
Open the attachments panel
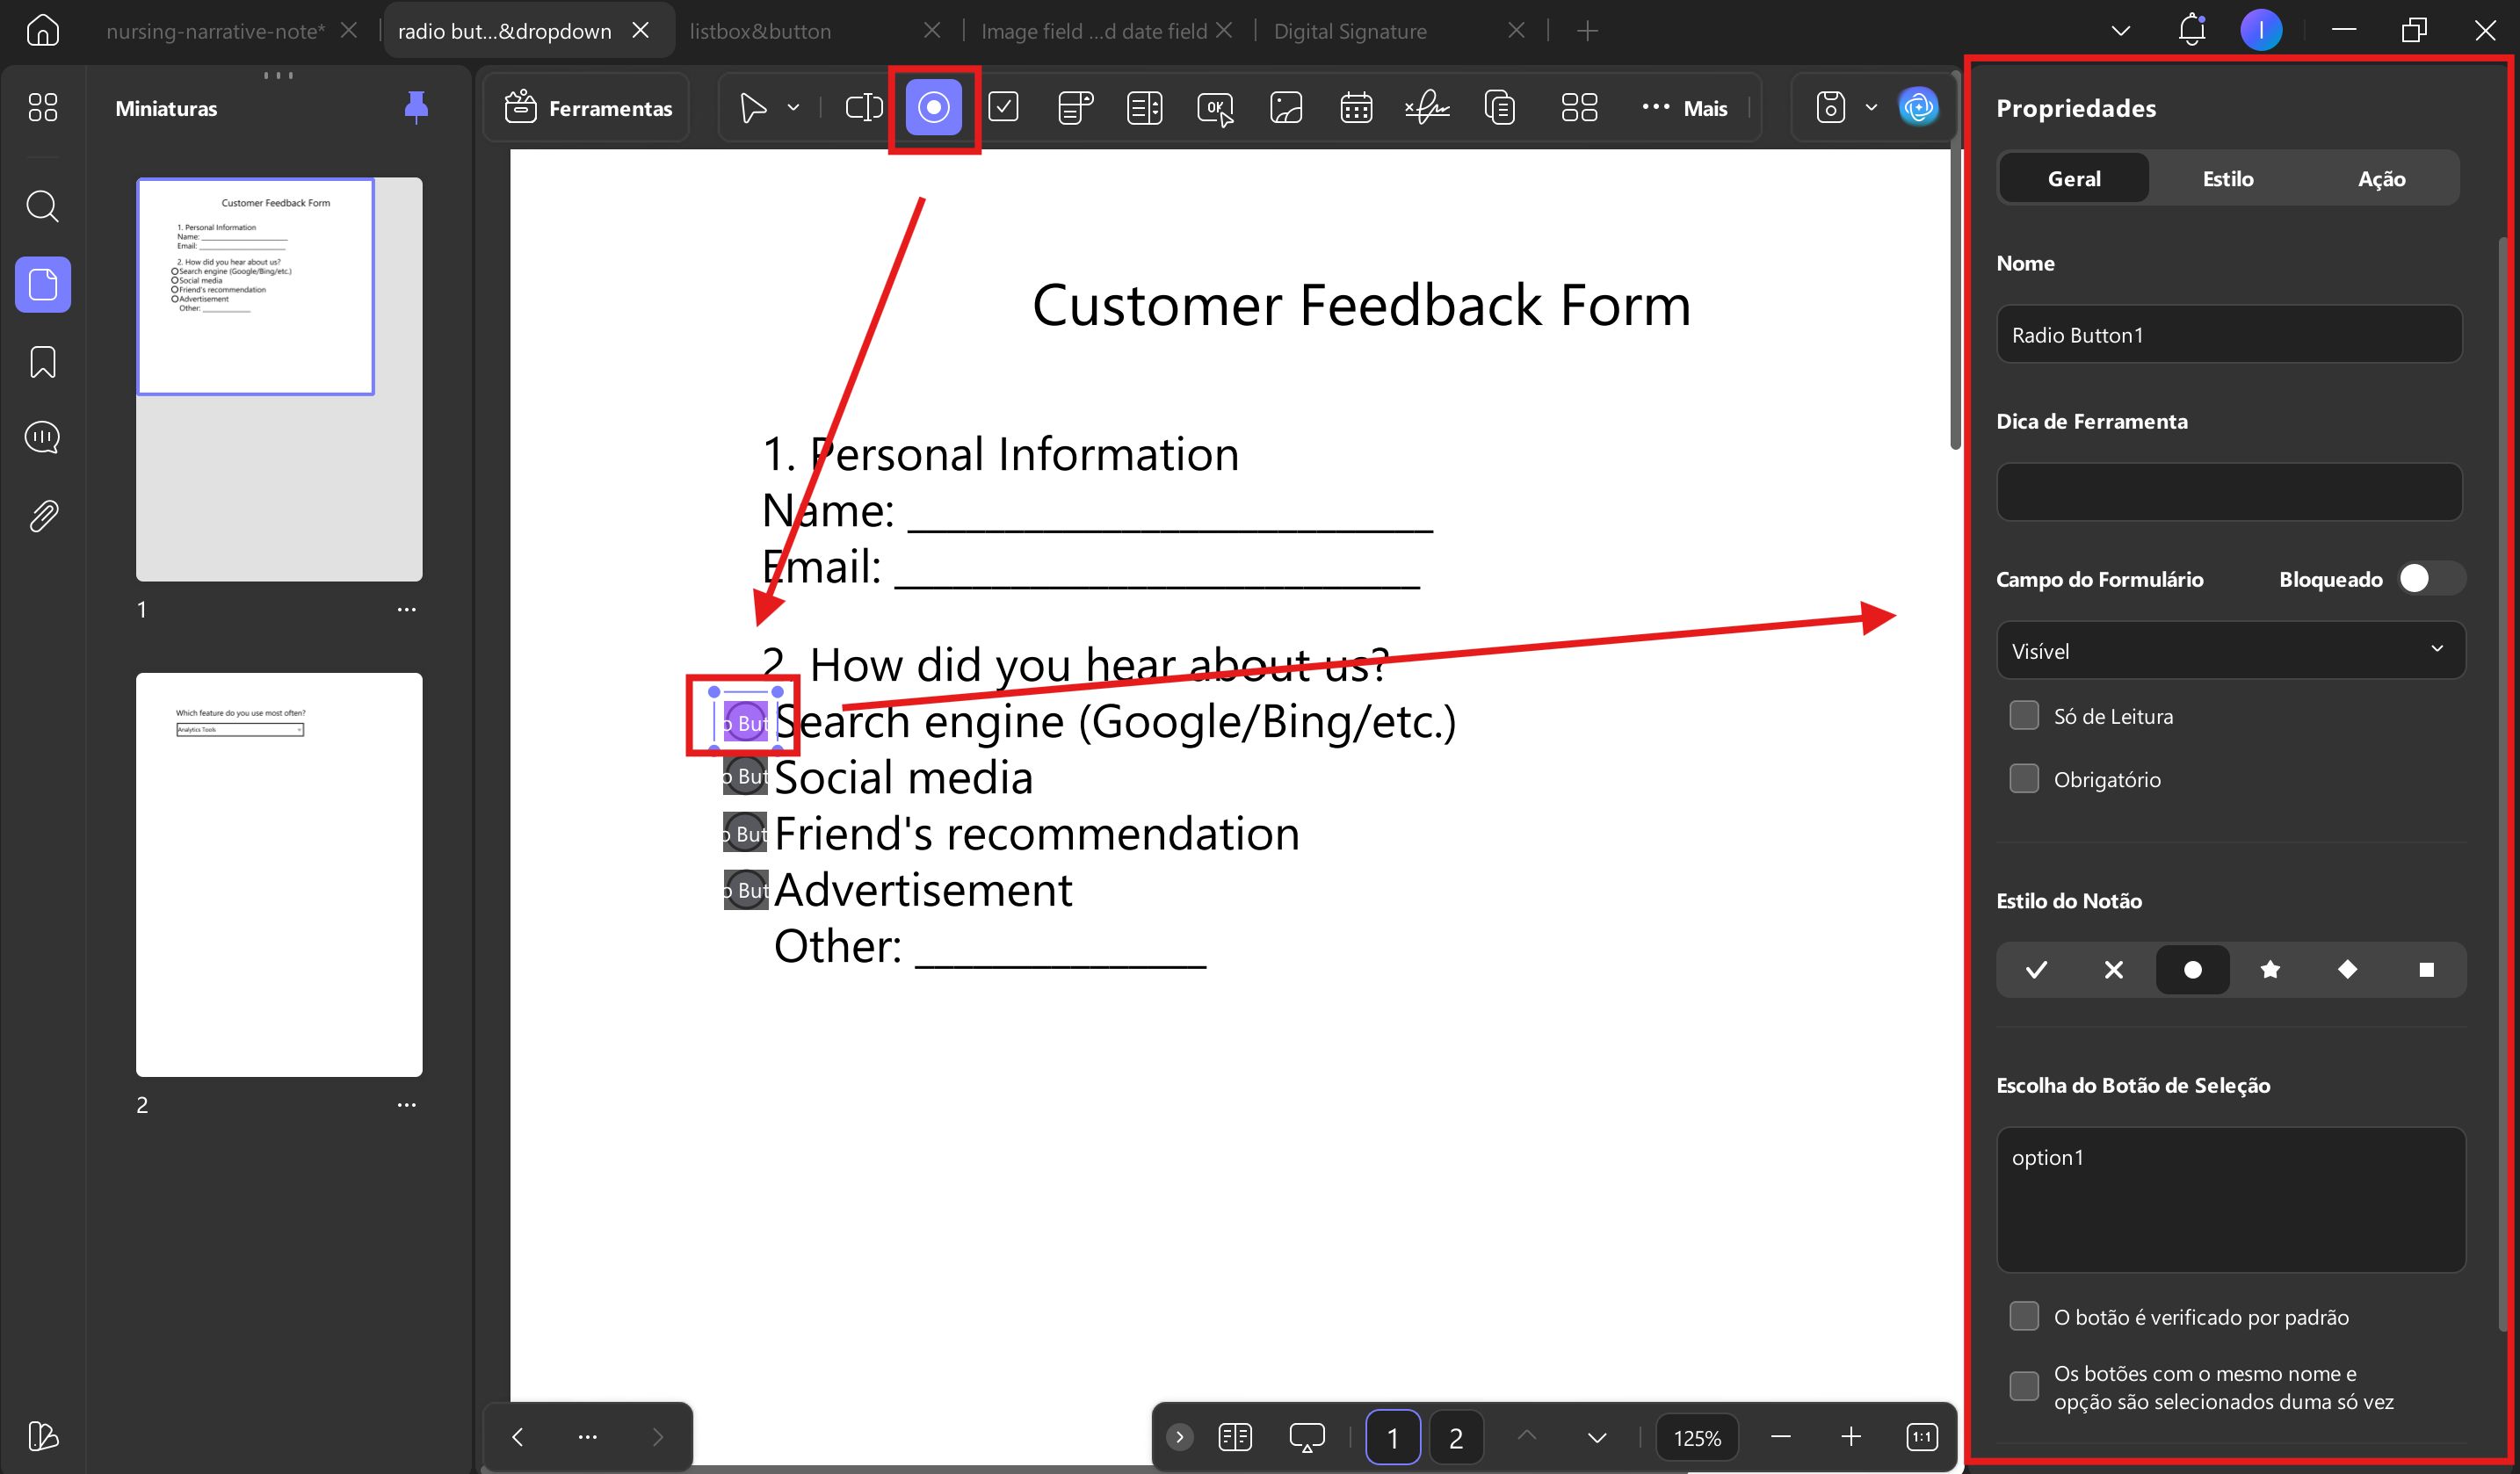pos(42,516)
